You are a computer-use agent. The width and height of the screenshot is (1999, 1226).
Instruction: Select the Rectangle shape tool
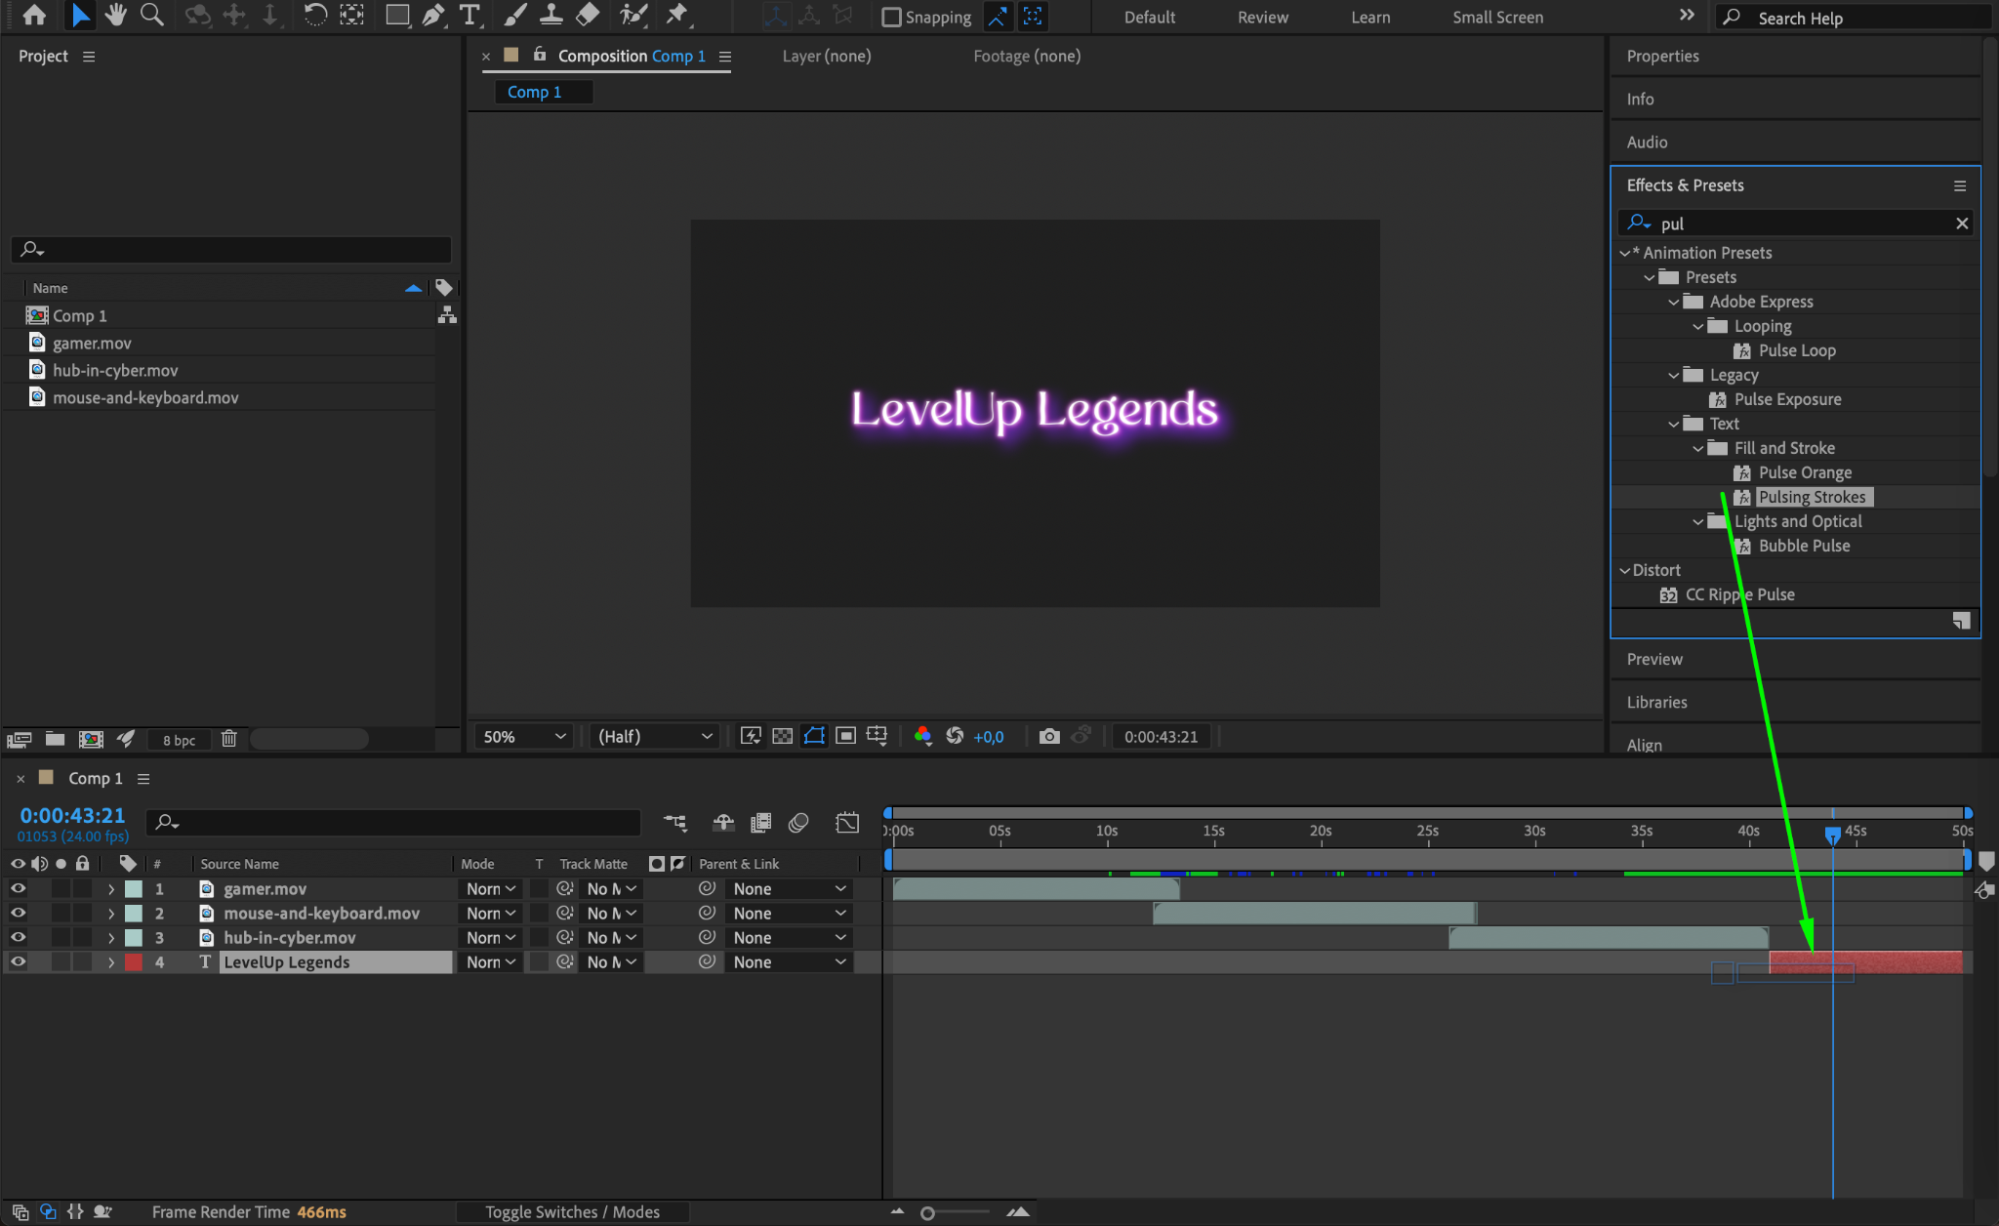point(397,15)
